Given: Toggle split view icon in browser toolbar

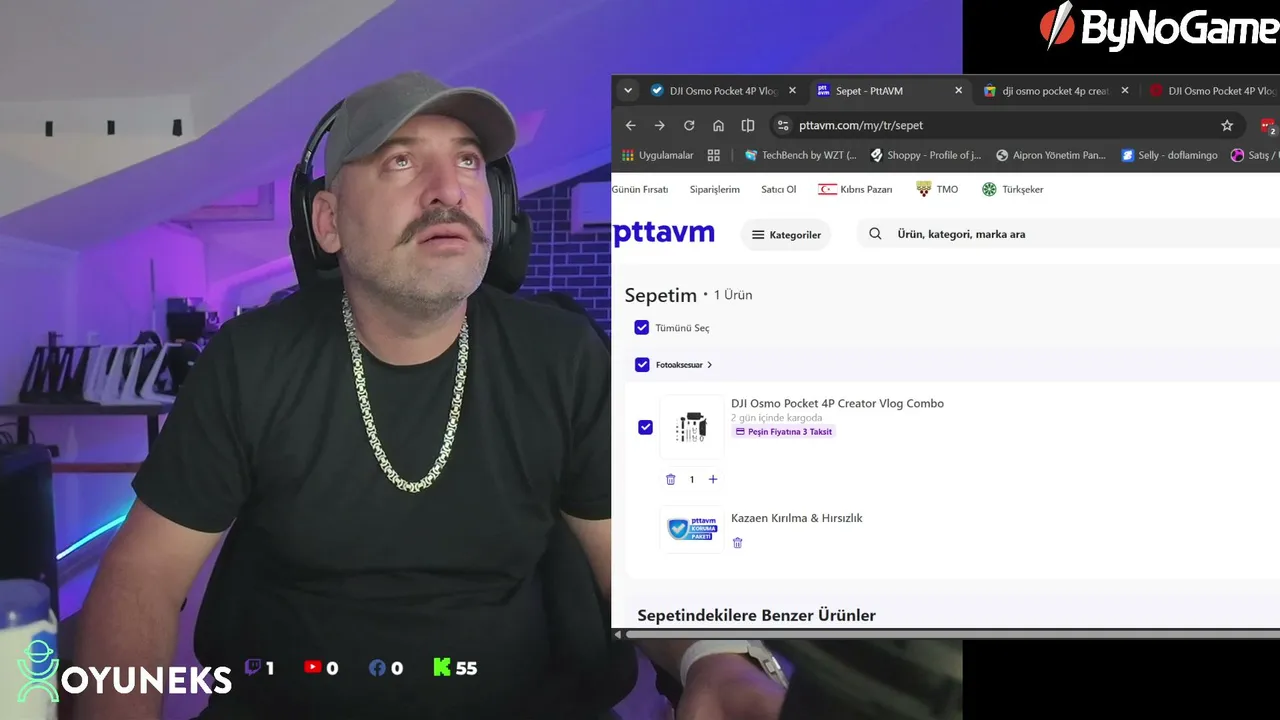Looking at the screenshot, I should [x=747, y=125].
